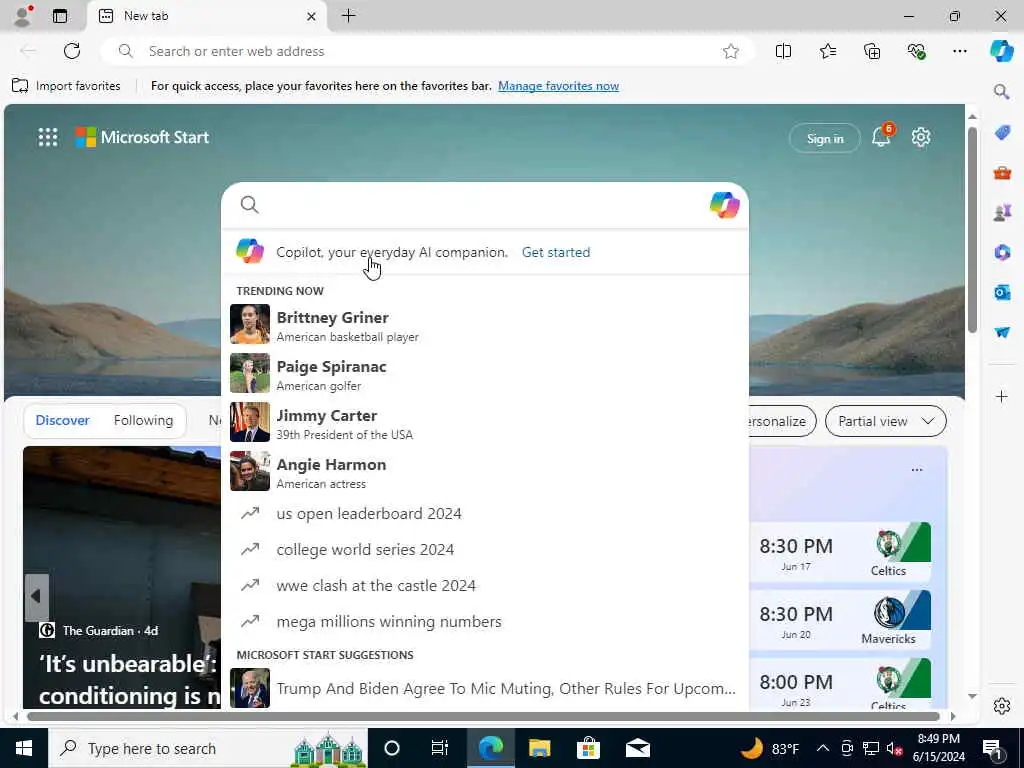Open the browser profile icon
This screenshot has width=1024, height=768.
[22, 16]
